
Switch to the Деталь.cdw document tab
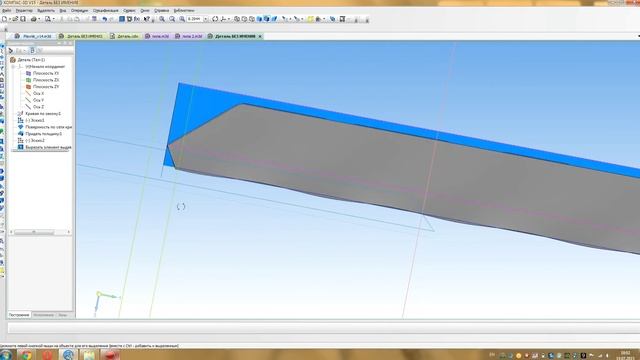(x=124, y=36)
